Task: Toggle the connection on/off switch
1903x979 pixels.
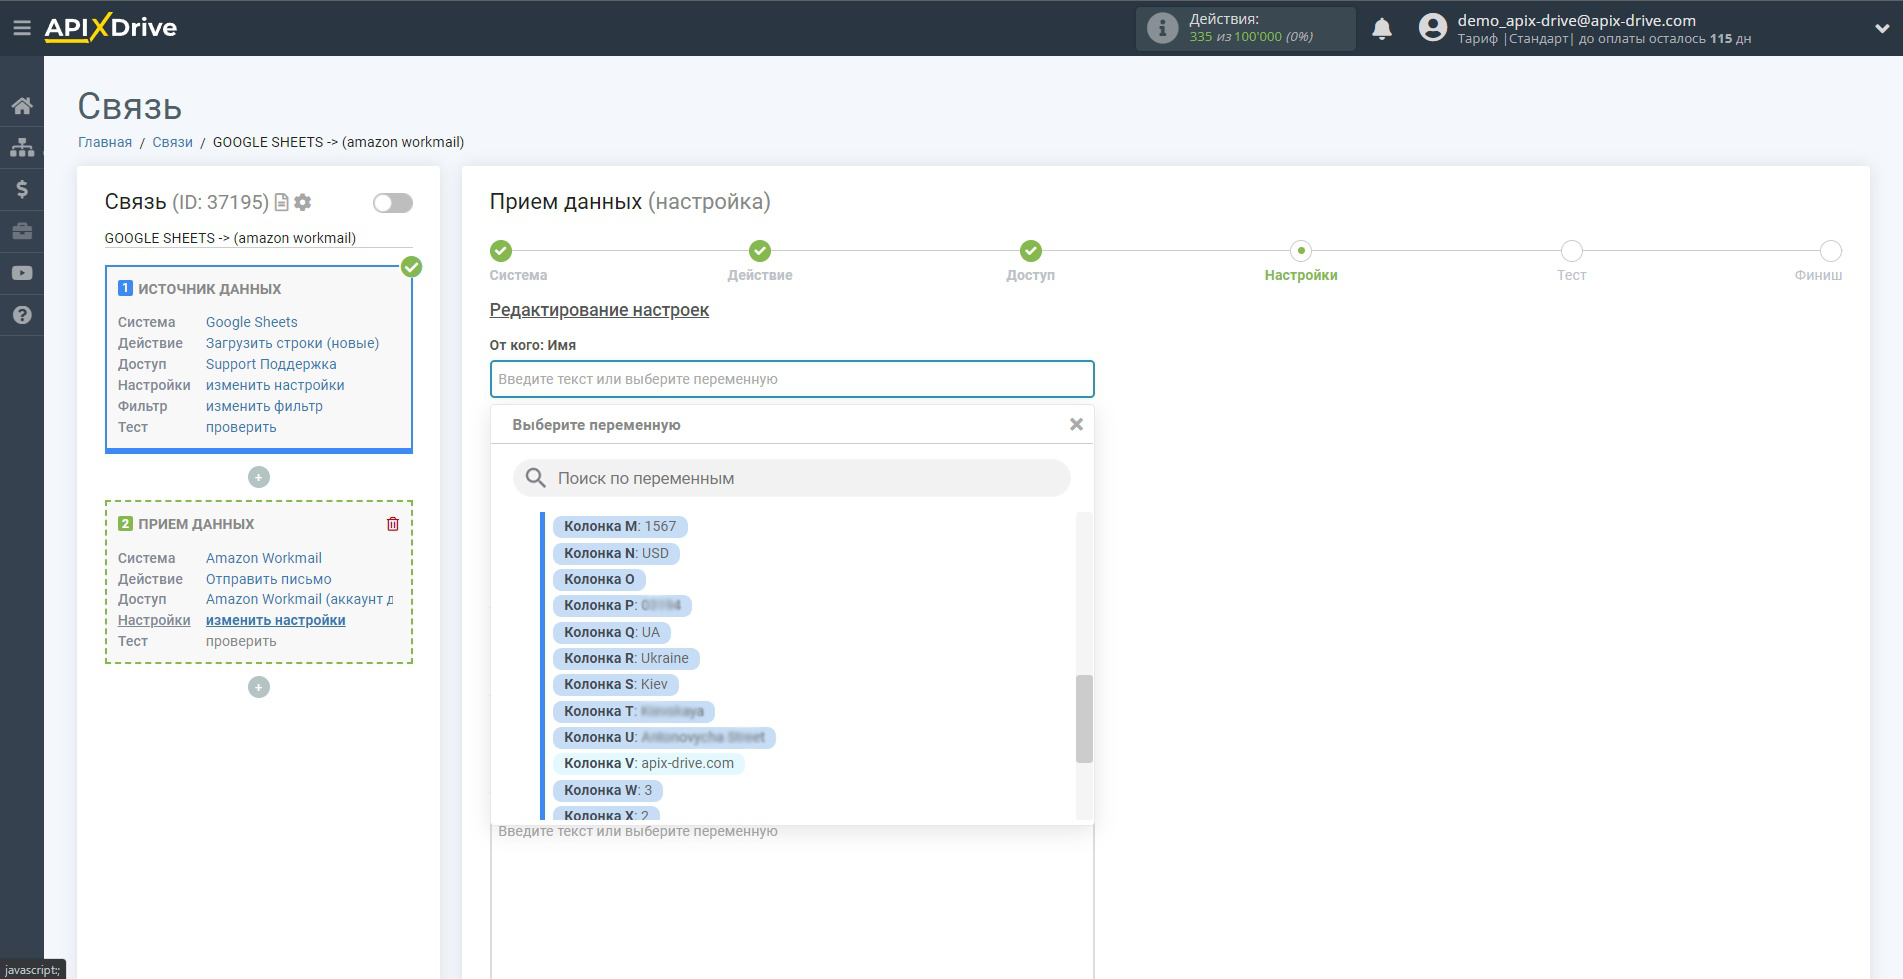Action: coord(393,203)
